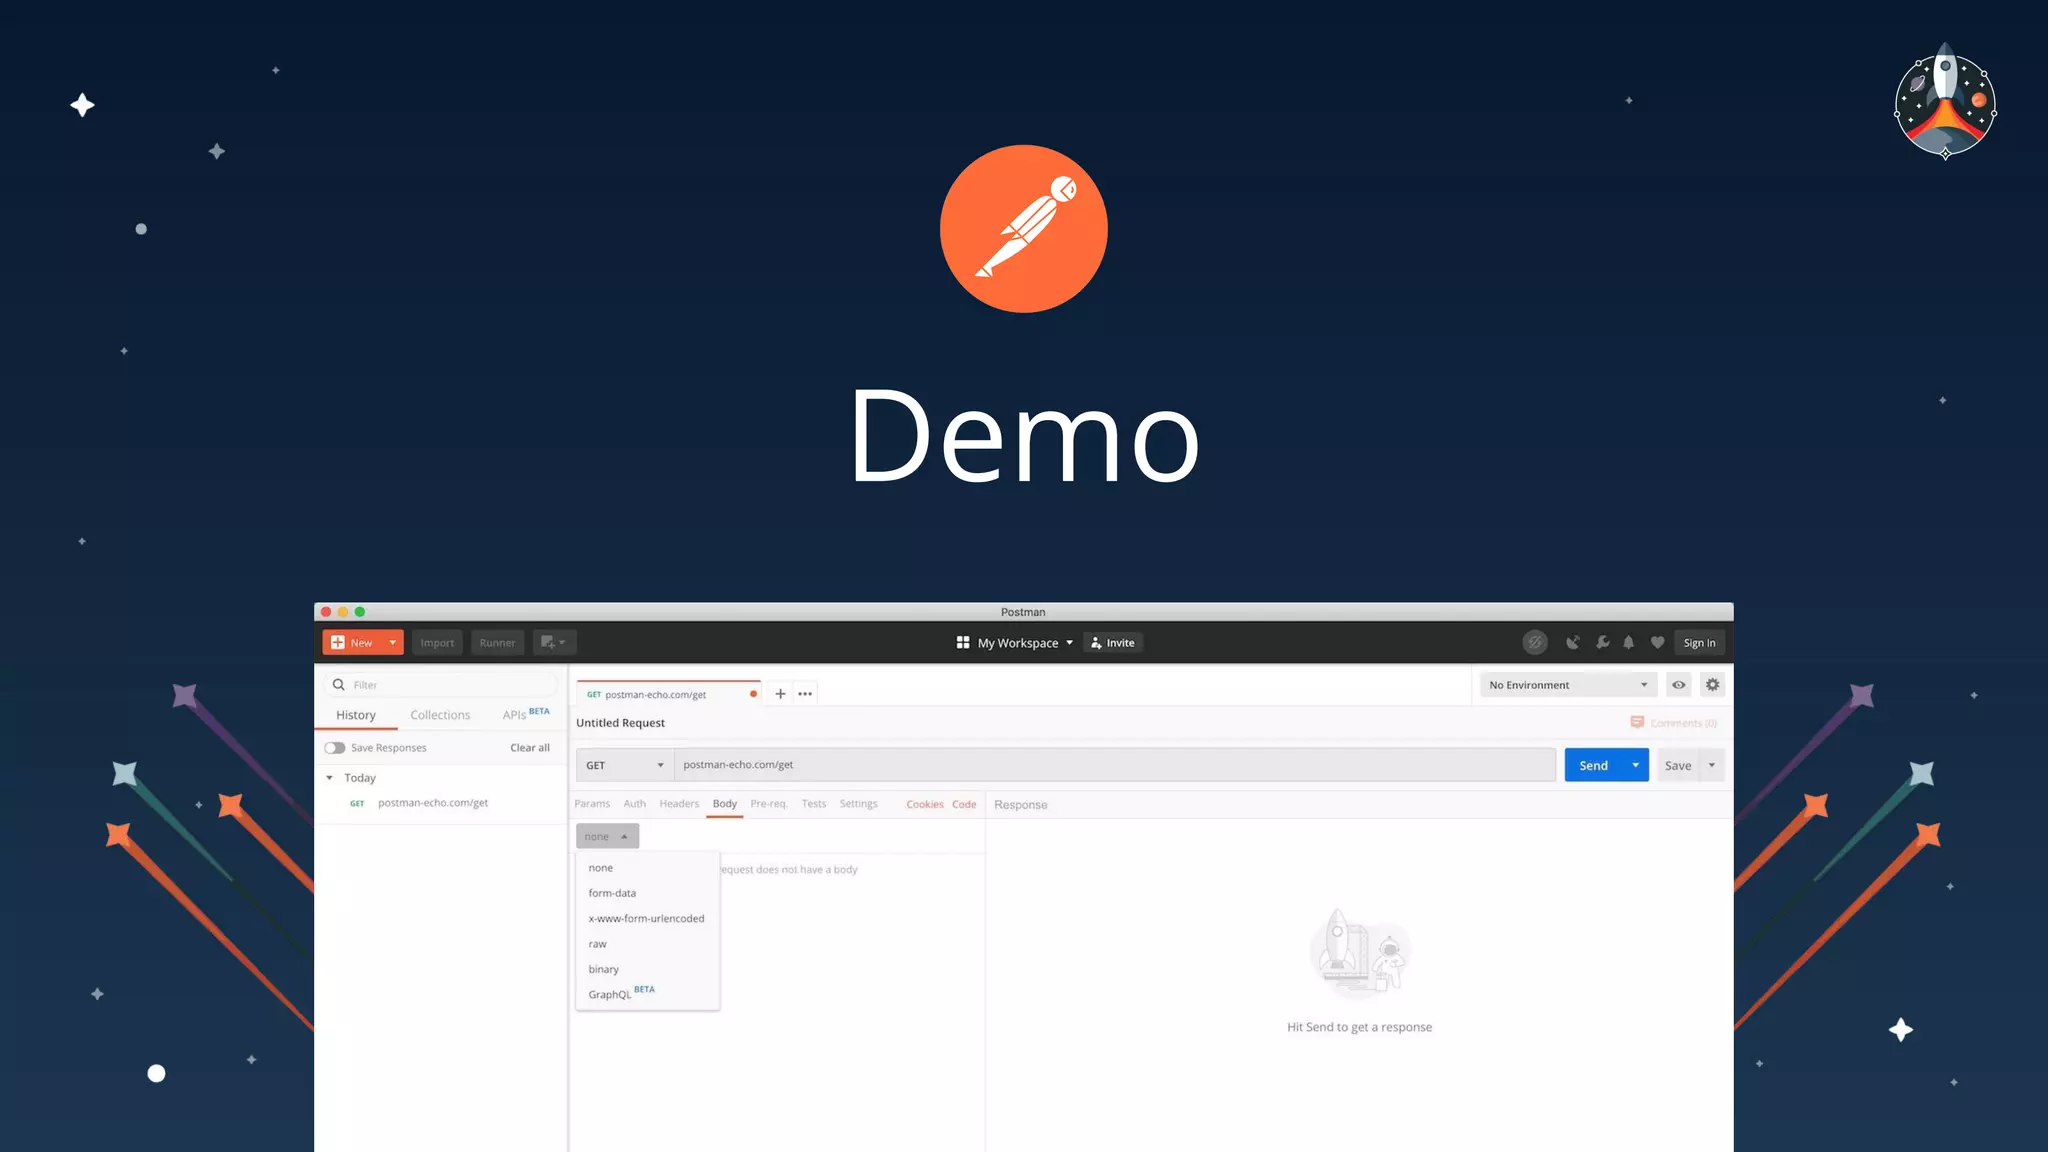Click the new window icon beside Runner
Screen dimensions: 2048x1152
click(x=554, y=643)
